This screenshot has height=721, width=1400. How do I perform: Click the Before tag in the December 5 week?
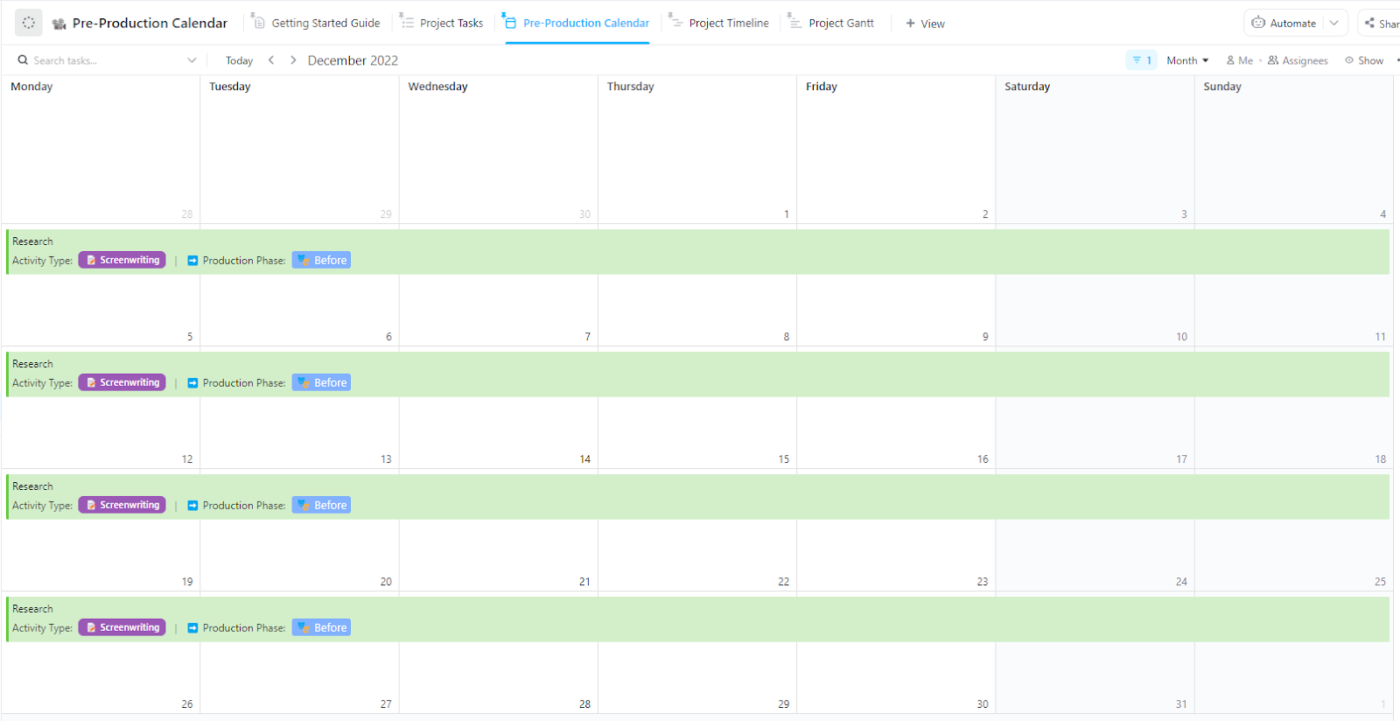click(x=321, y=260)
